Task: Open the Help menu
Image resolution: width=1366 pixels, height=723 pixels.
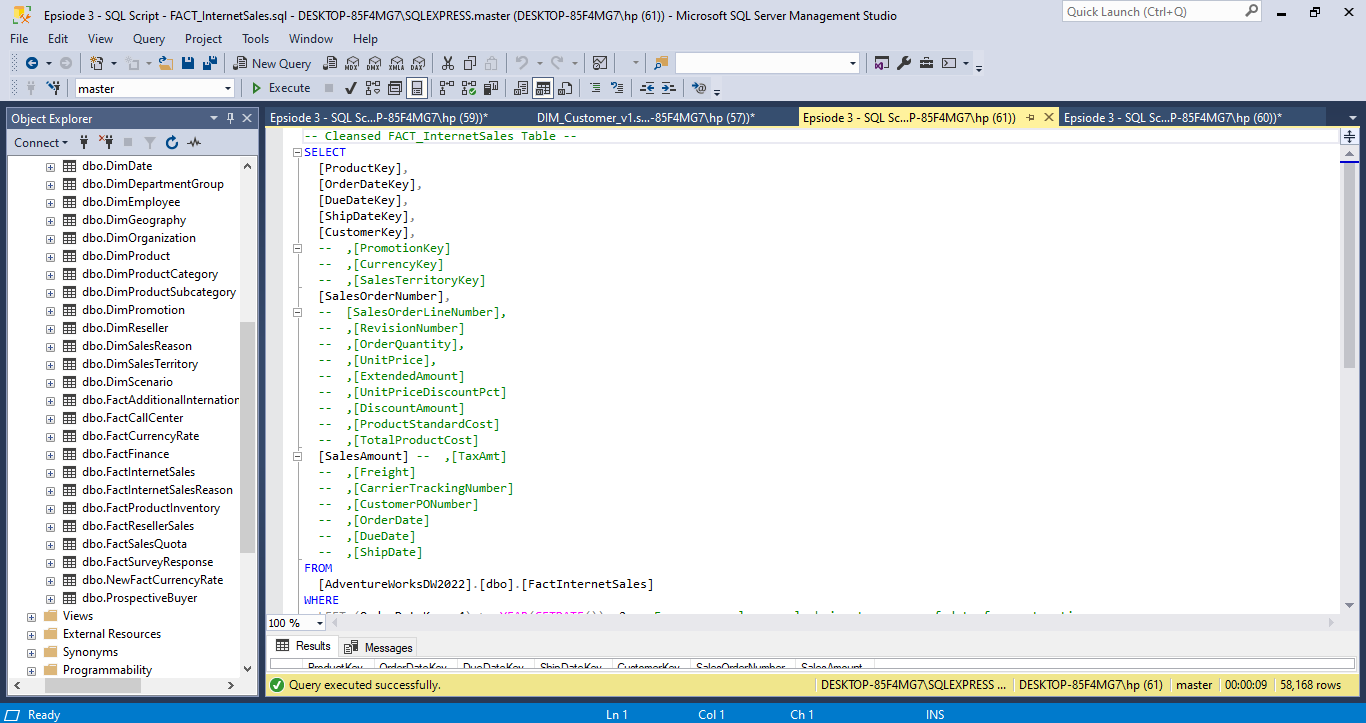Action: click(365, 39)
